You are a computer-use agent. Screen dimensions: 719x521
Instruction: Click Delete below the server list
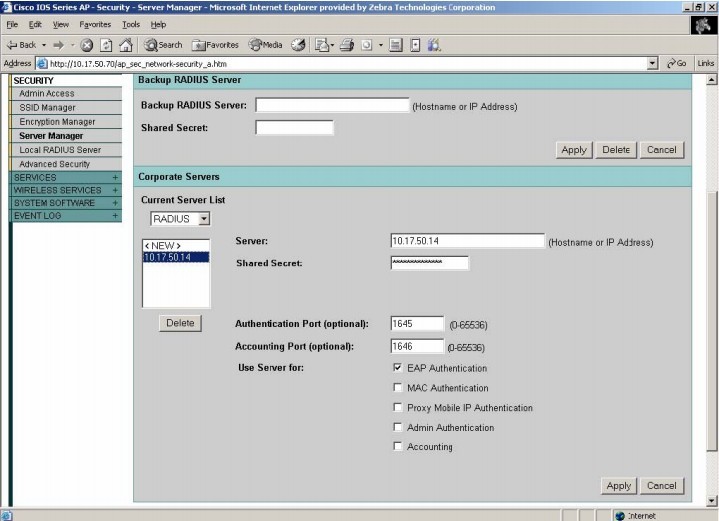point(180,323)
